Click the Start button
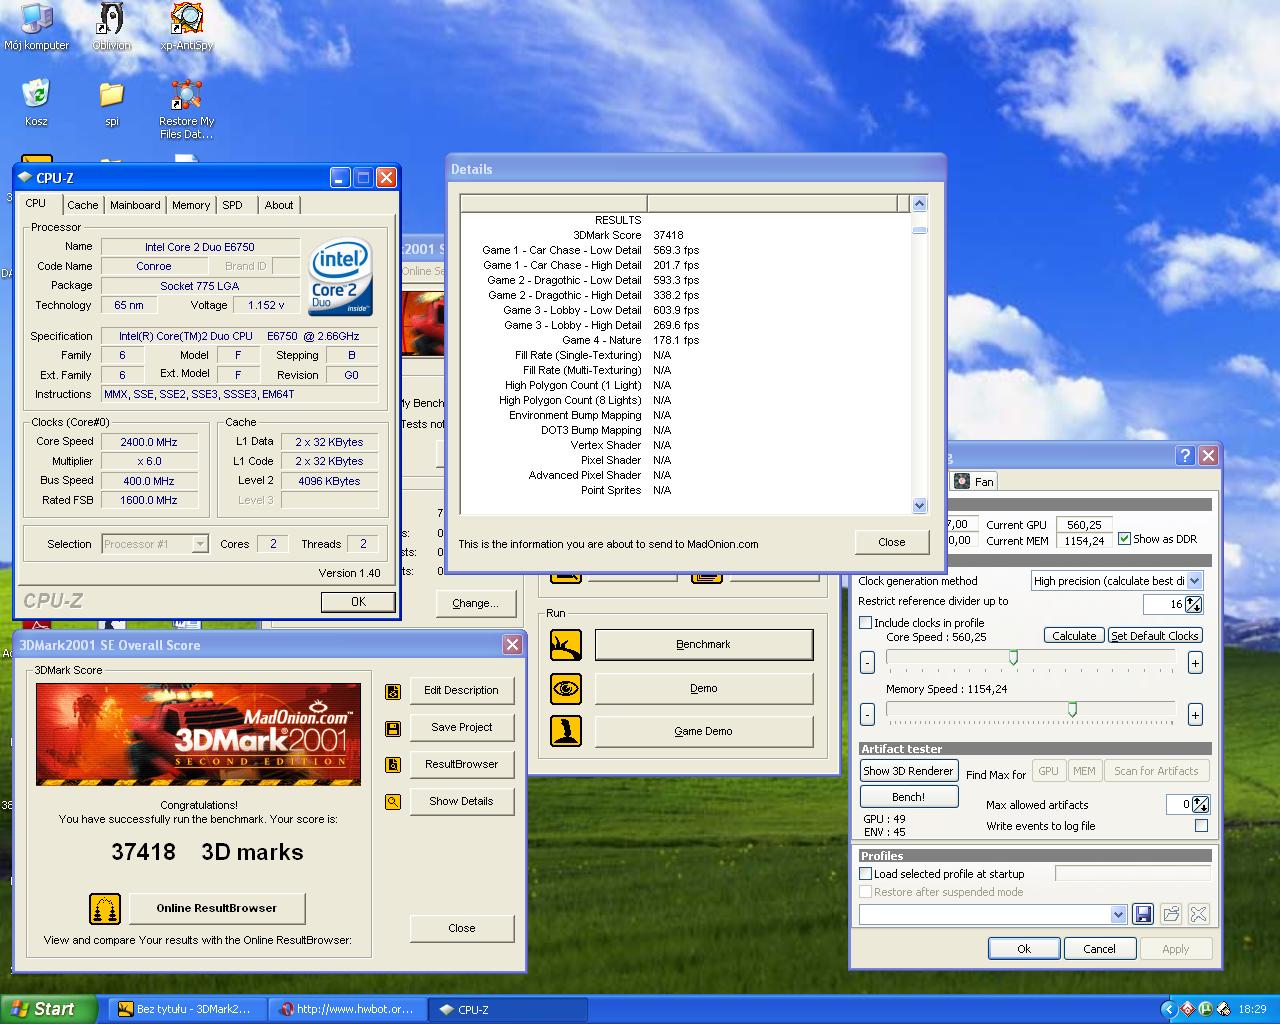The width and height of the screenshot is (1280, 1024). tap(49, 1009)
